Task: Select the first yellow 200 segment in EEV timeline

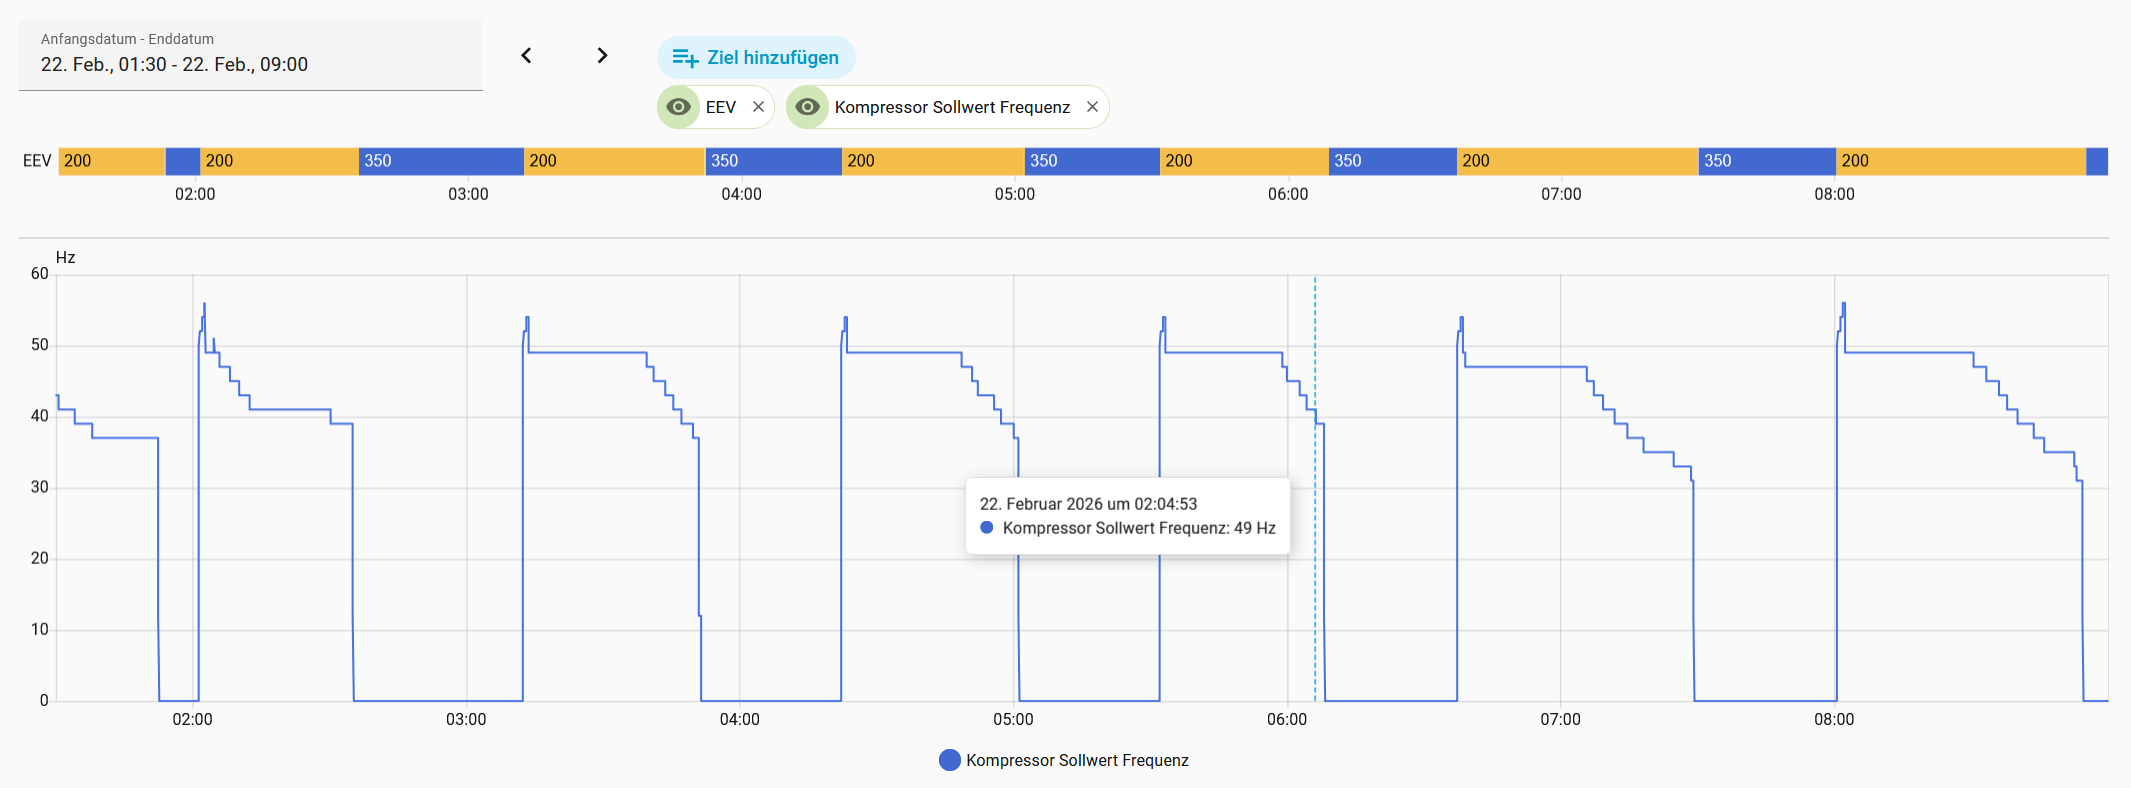Action: [112, 161]
